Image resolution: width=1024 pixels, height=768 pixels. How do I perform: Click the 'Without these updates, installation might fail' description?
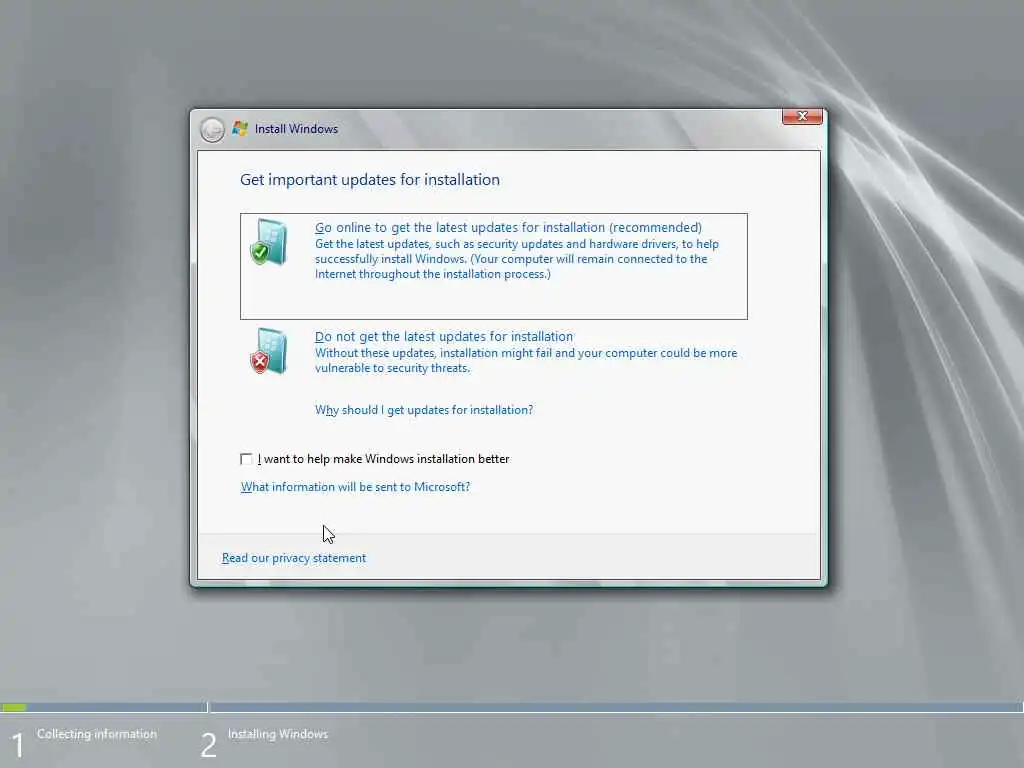526,360
